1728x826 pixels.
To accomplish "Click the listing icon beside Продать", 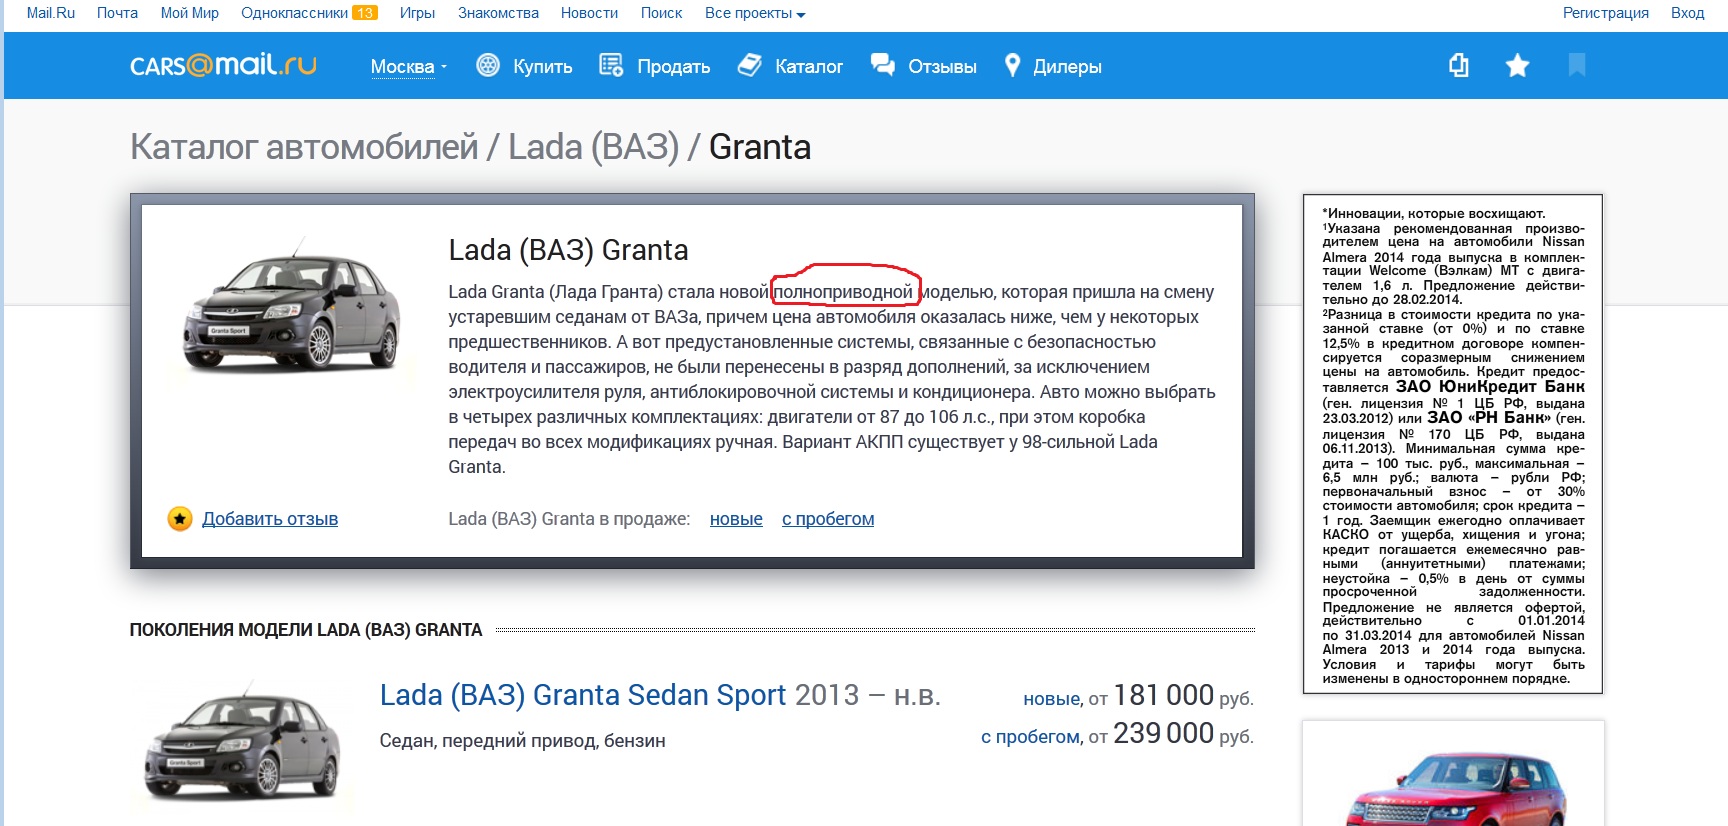I will click(x=611, y=65).
